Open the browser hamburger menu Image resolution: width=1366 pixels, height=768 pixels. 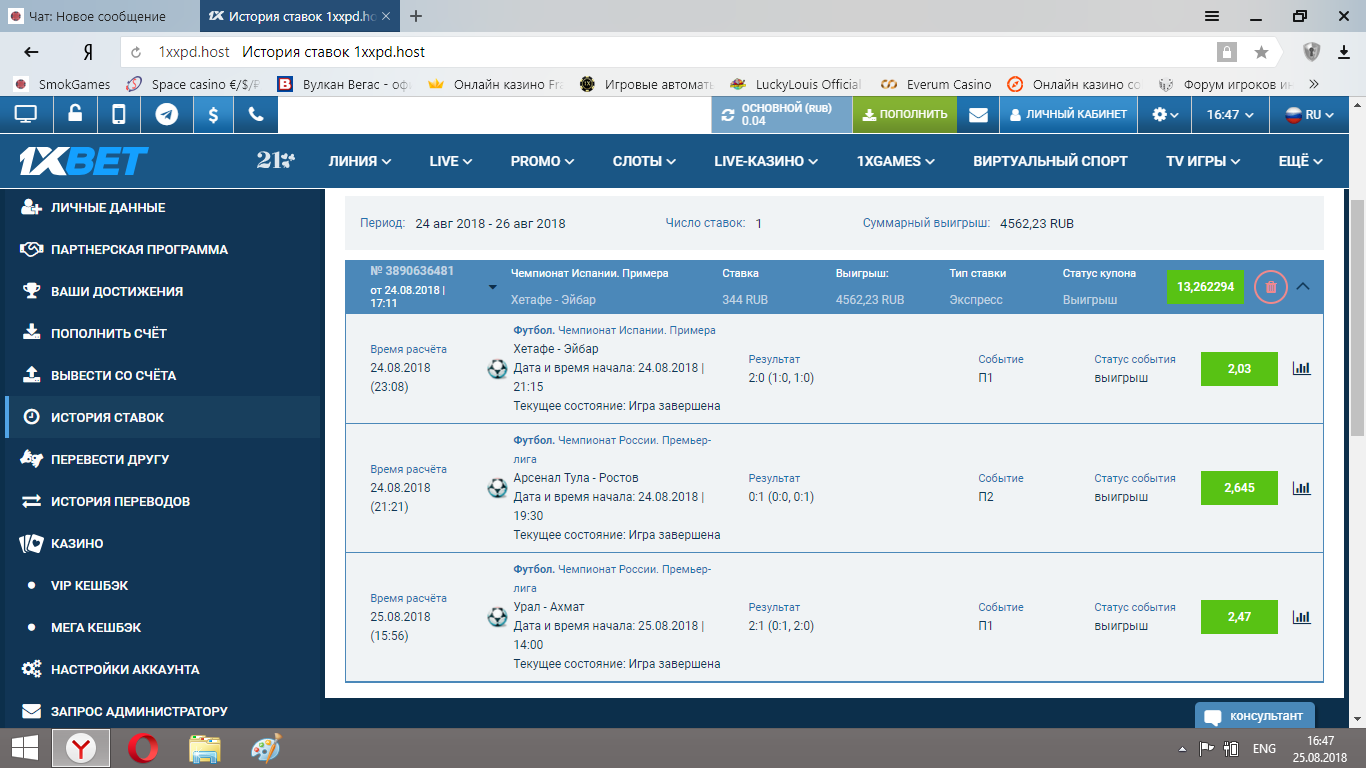tap(1211, 16)
